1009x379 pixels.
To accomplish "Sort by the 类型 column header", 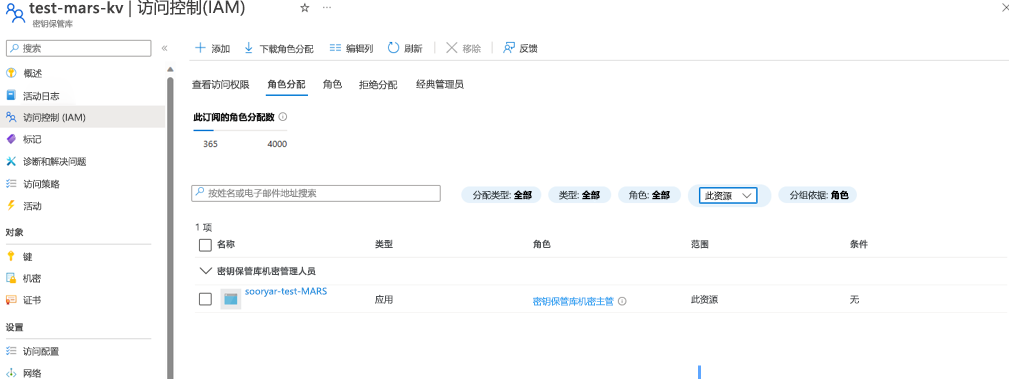I will tap(384, 245).
